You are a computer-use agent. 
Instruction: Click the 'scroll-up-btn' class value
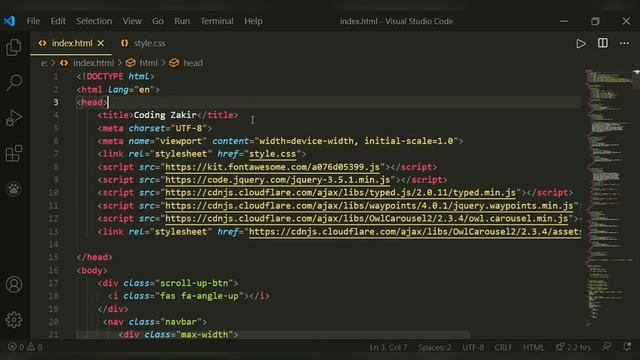pyautogui.click(x=194, y=283)
